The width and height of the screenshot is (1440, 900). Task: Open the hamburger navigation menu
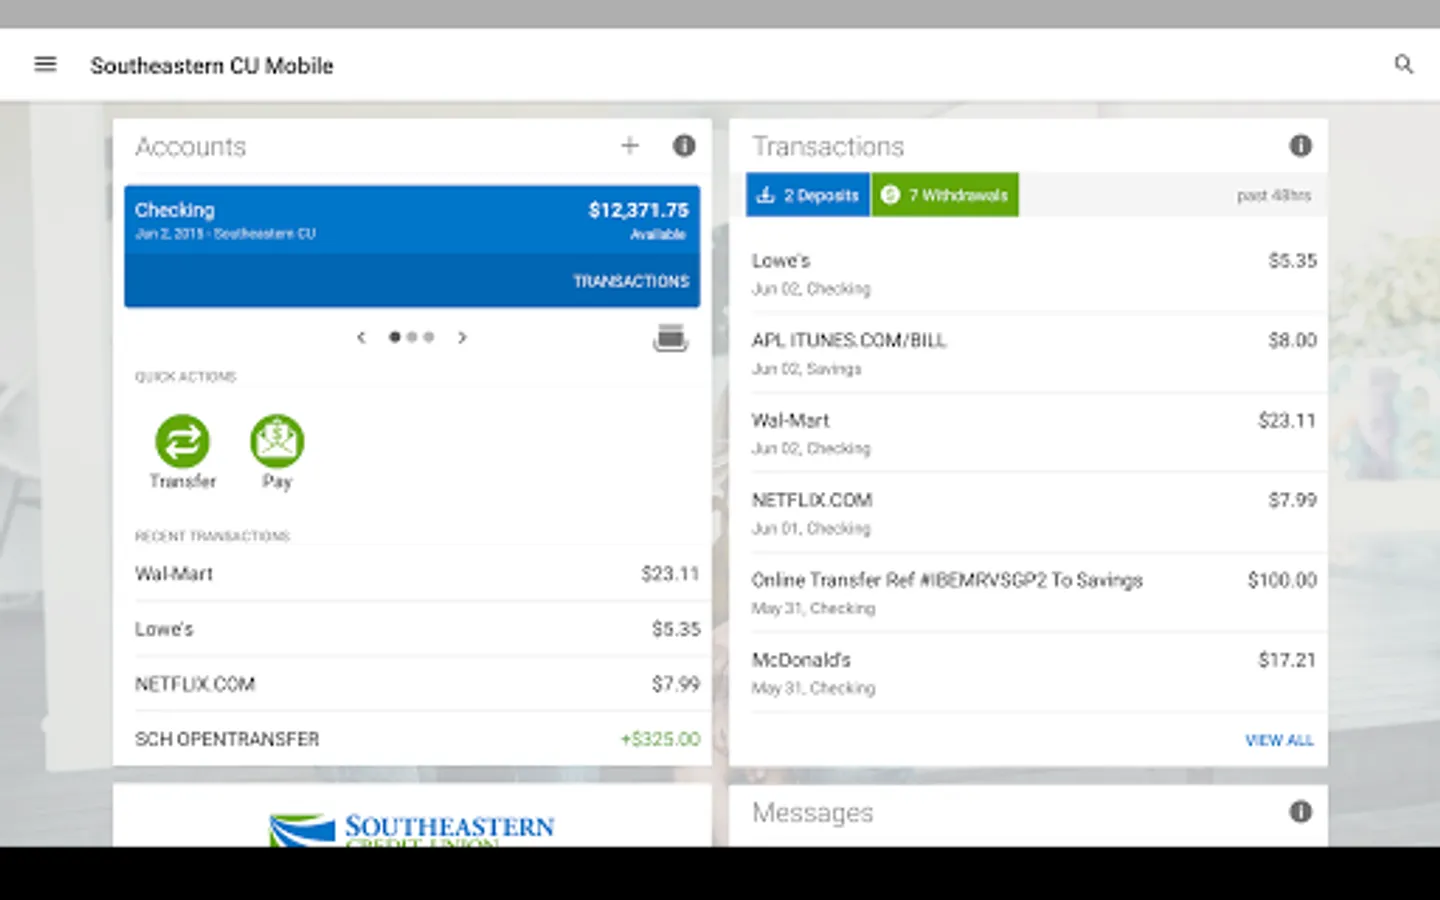(45, 64)
